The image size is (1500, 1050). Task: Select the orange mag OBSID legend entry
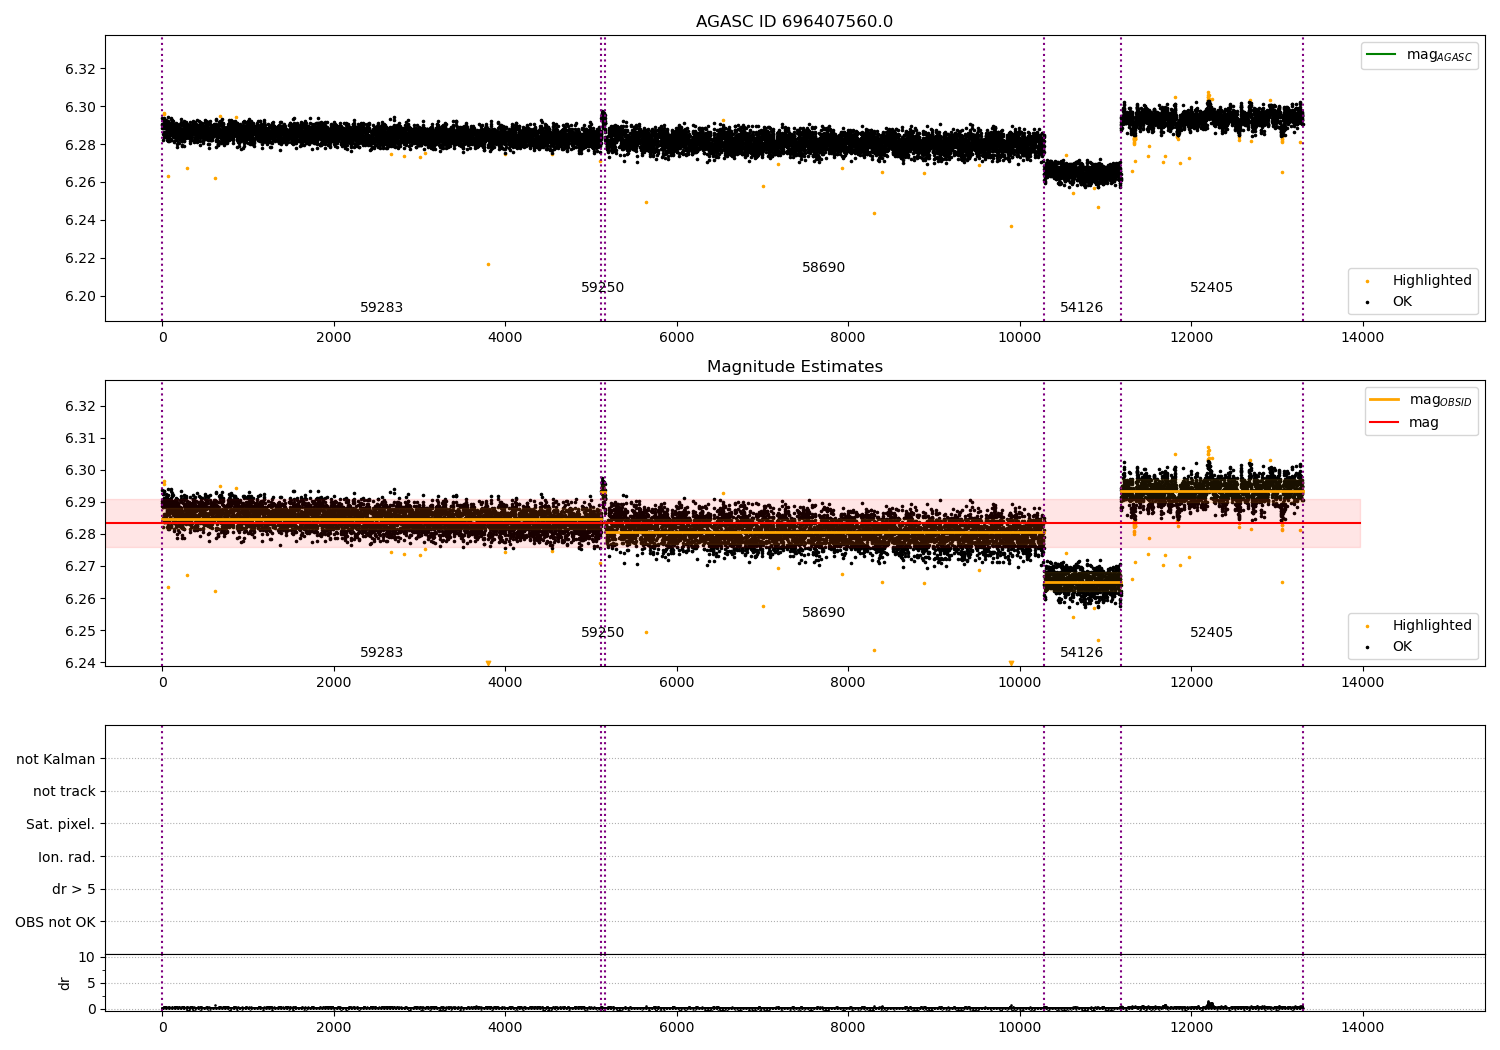(x=1420, y=400)
